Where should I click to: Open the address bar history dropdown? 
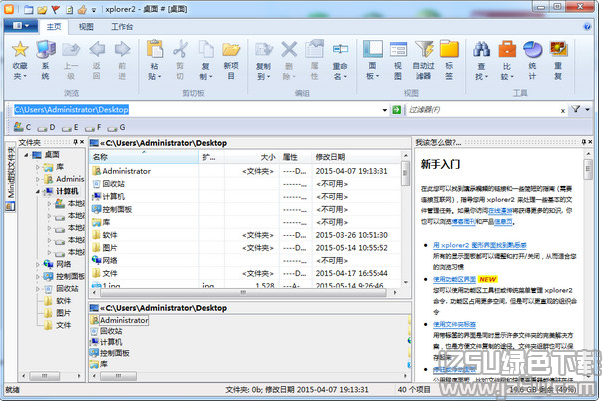[x=384, y=110]
